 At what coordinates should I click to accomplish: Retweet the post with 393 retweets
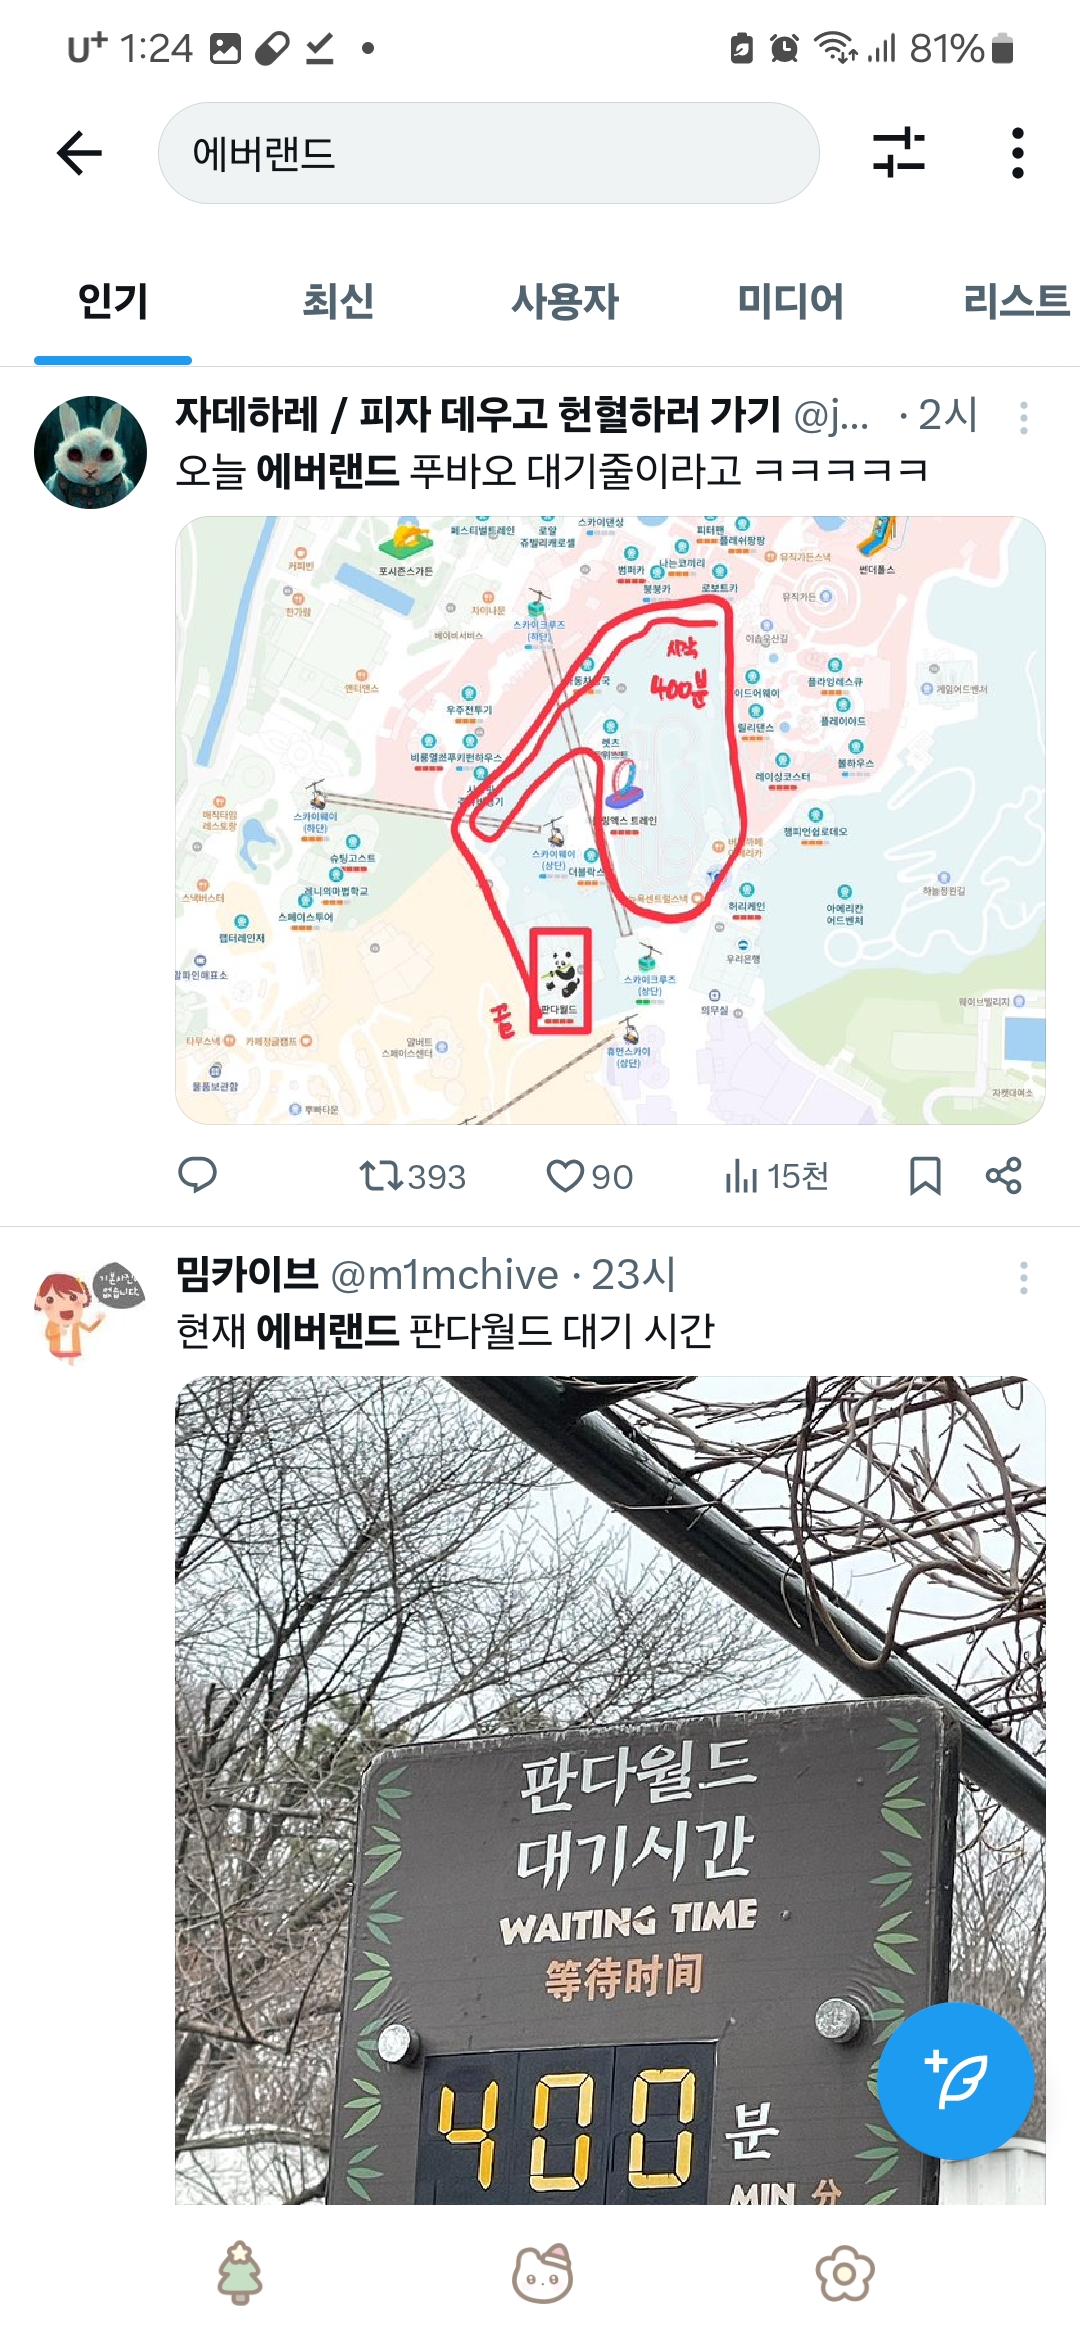point(412,1176)
